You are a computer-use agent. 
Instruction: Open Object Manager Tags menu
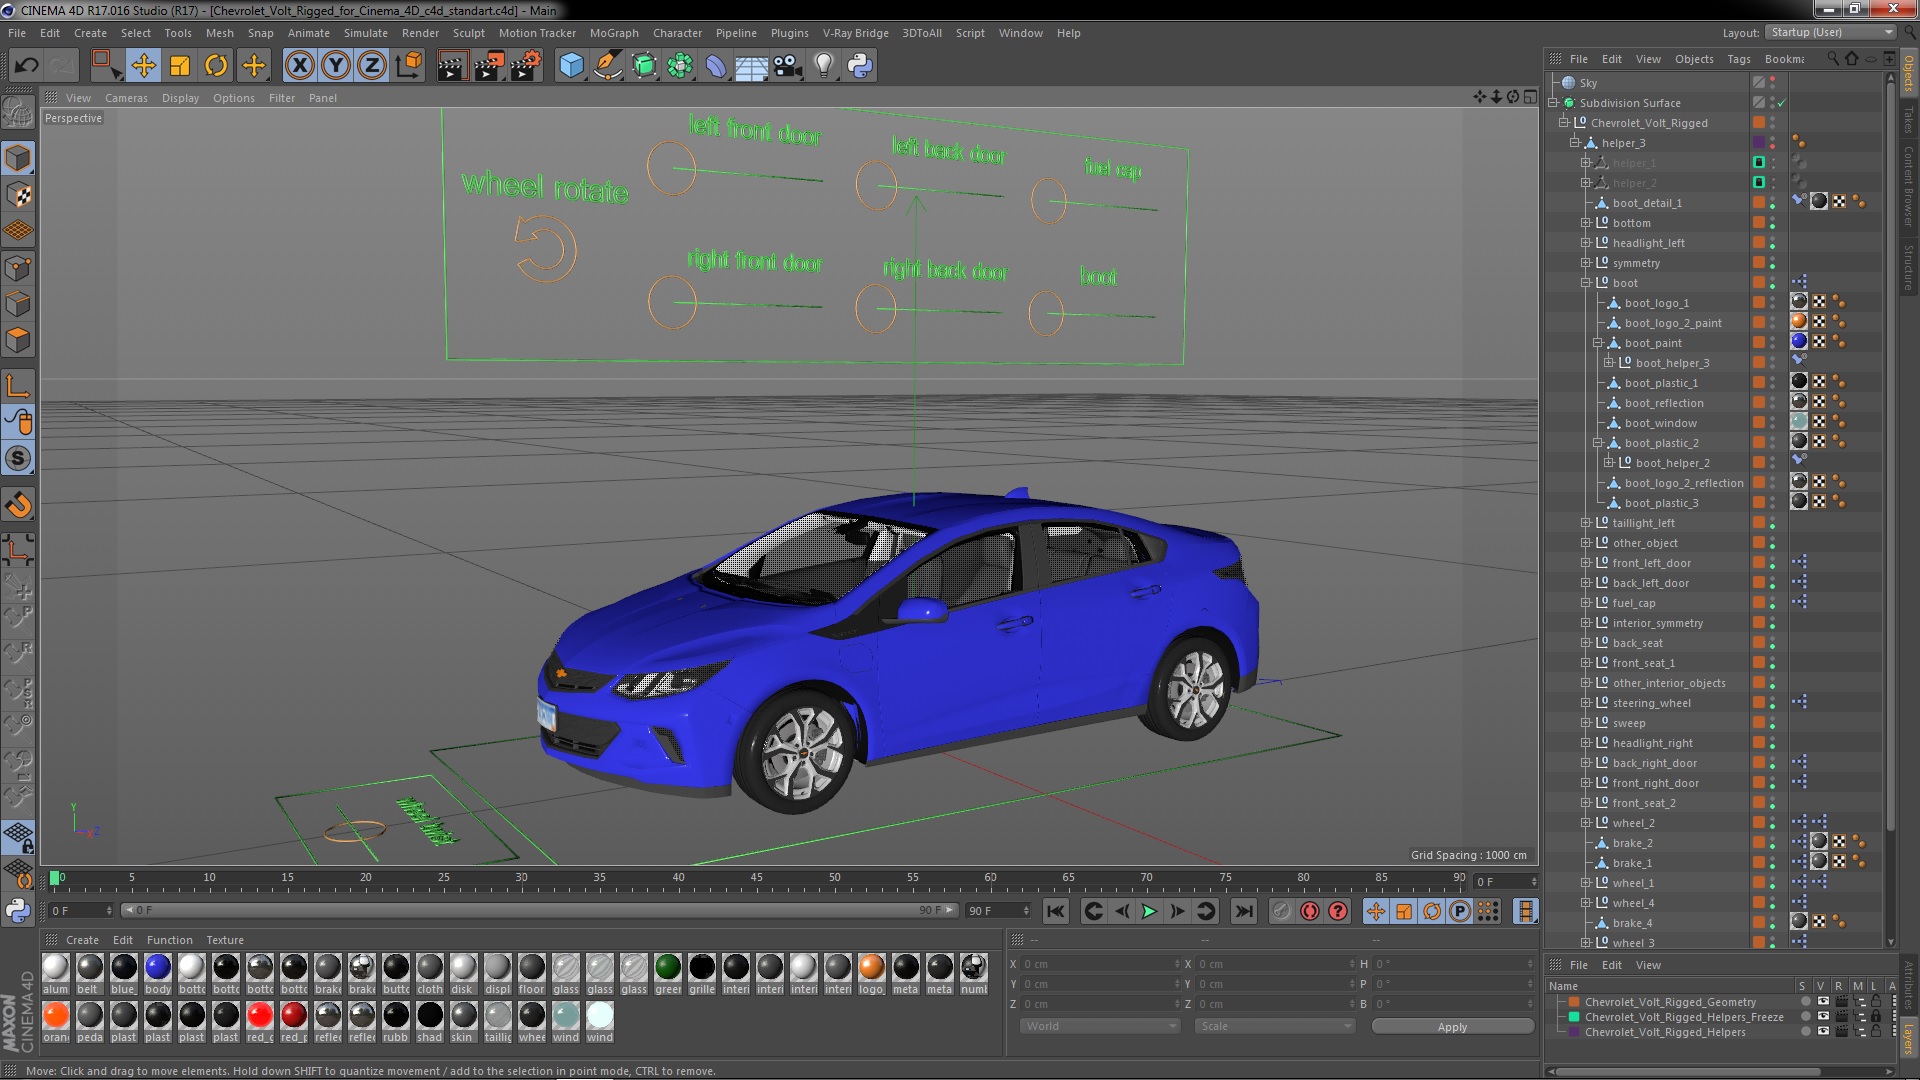click(1739, 59)
